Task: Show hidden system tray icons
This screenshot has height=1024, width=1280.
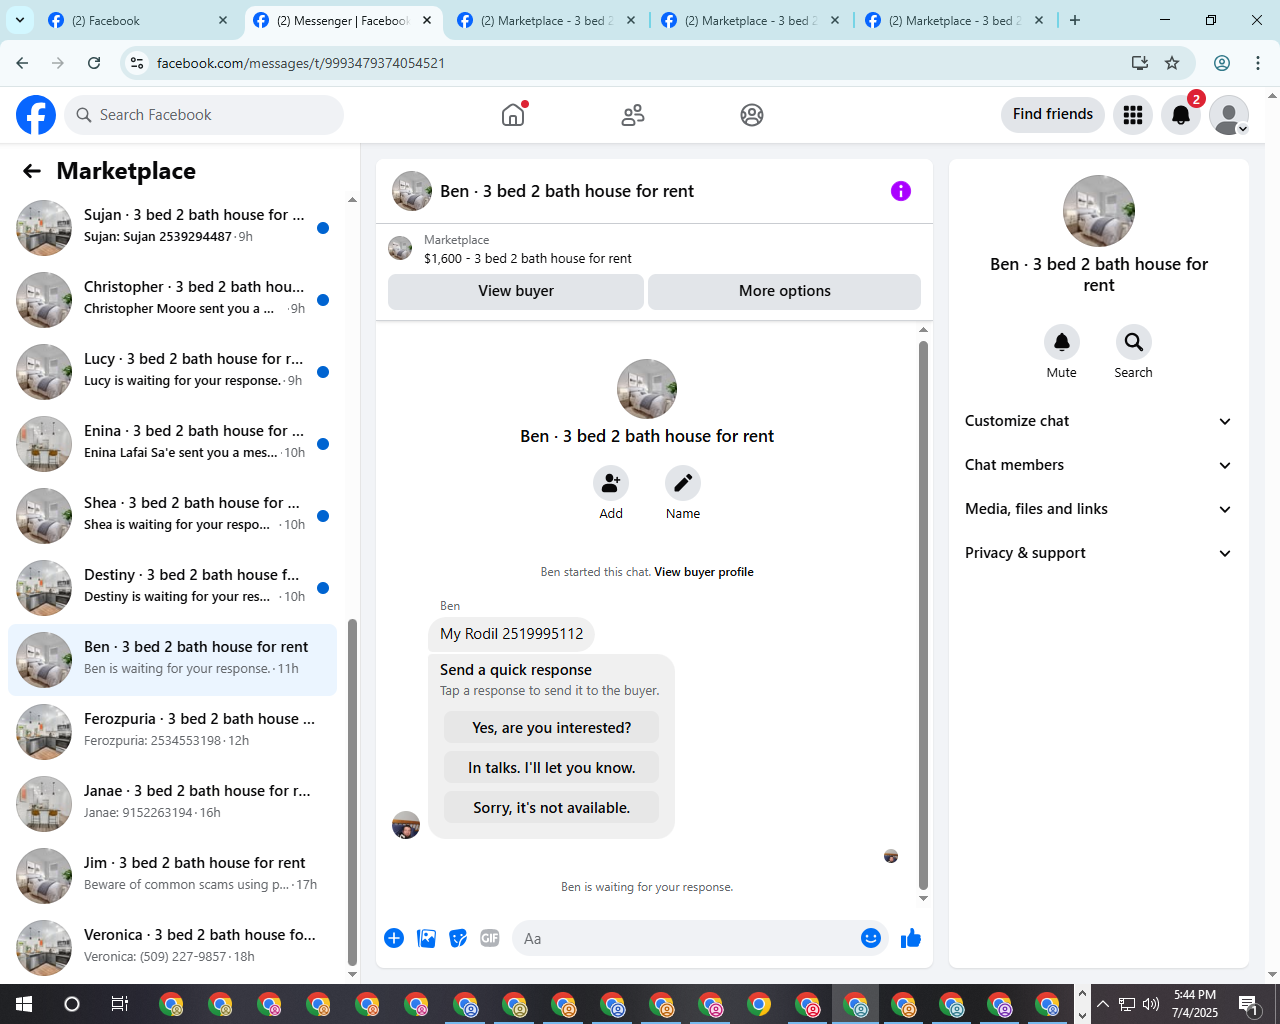Action: click(x=1103, y=1004)
